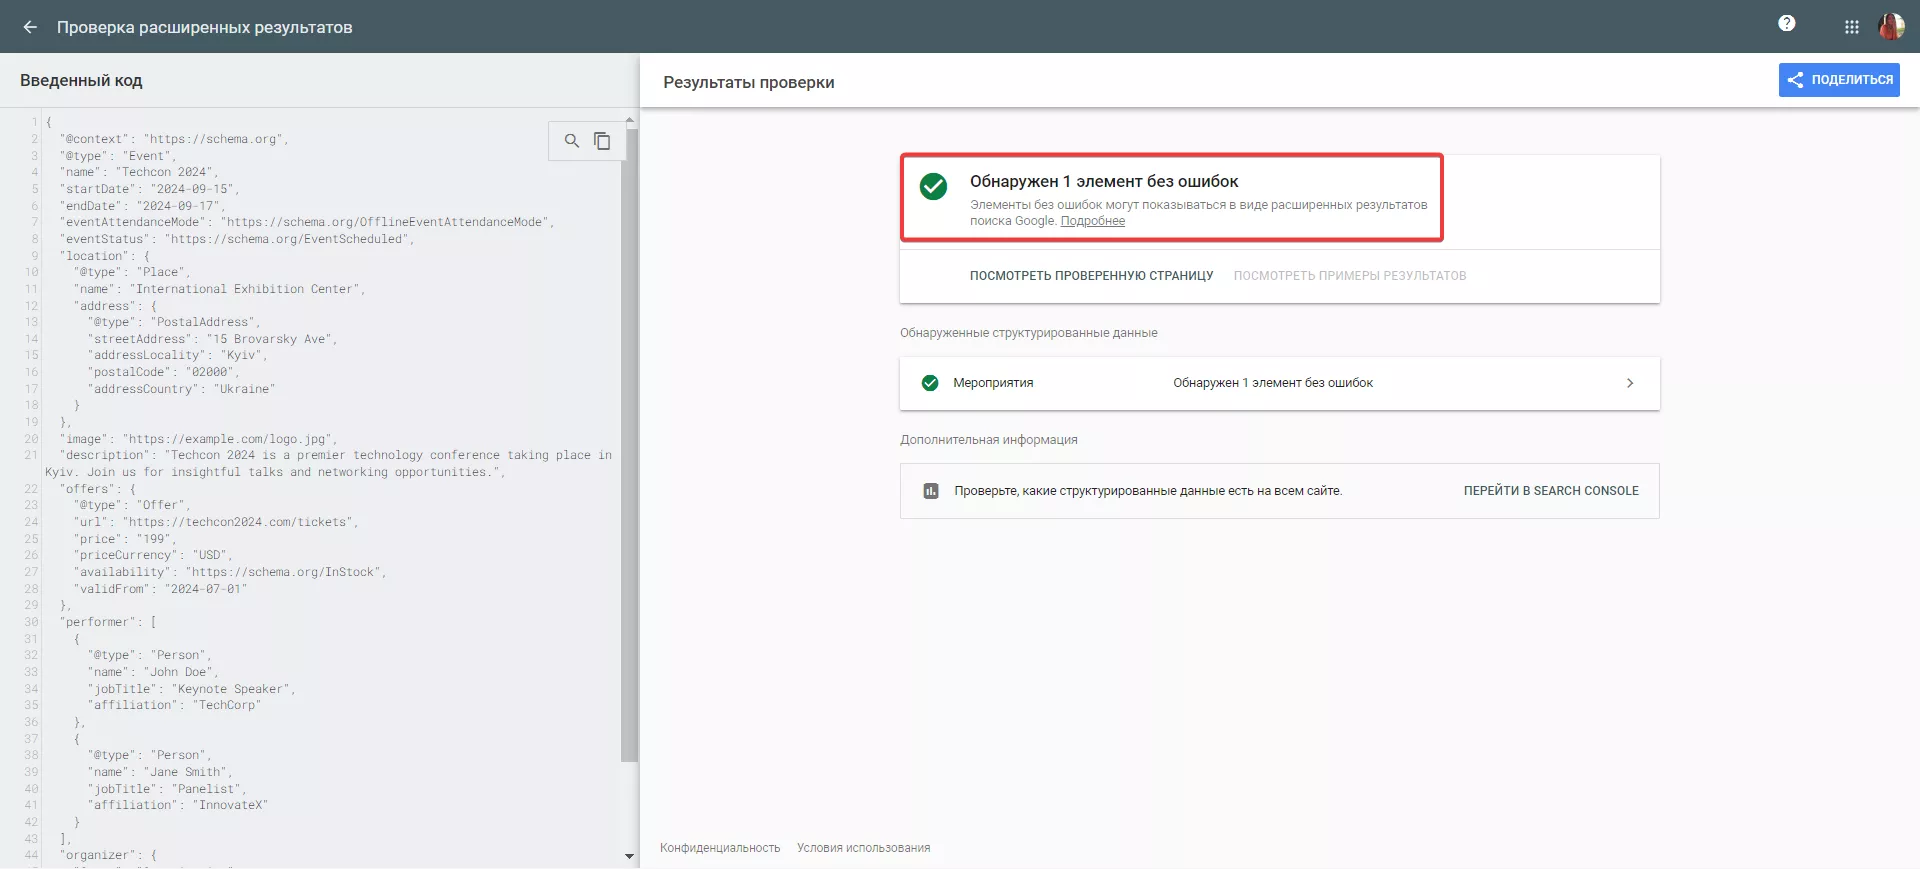Screen dimensions: 1920x869
Task: Click the code panel scroll down arrow
Action: click(629, 856)
